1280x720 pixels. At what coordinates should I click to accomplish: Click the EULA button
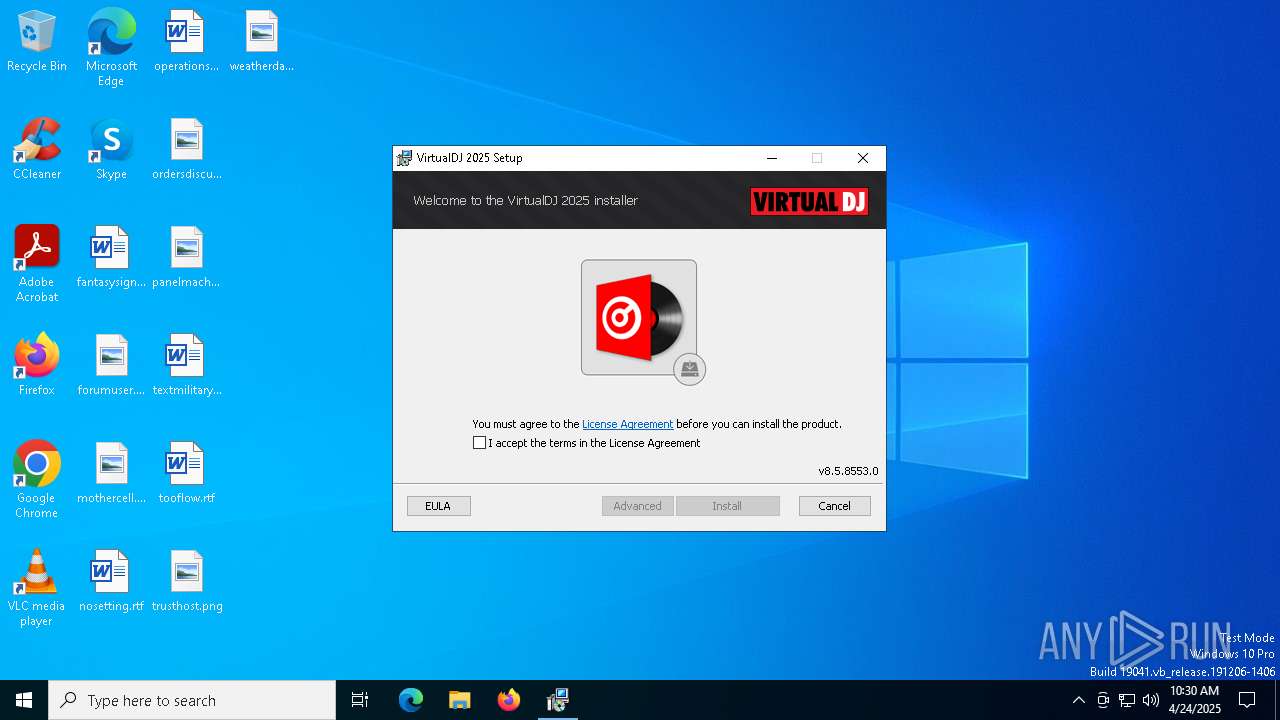point(438,506)
